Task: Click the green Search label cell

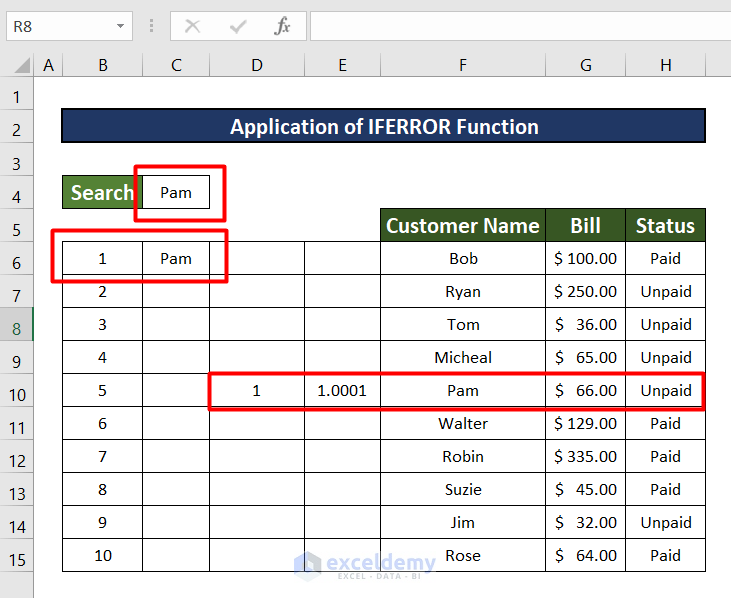Action: tap(102, 192)
